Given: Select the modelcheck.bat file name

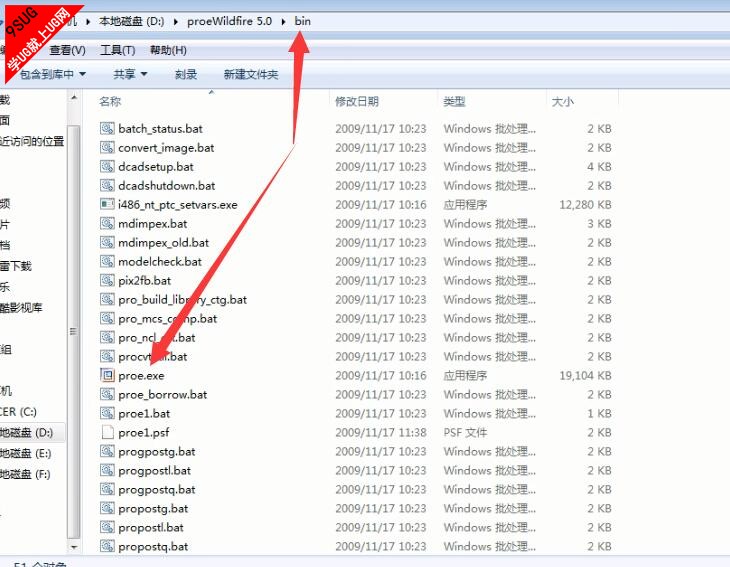Looking at the screenshot, I should [x=160, y=261].
